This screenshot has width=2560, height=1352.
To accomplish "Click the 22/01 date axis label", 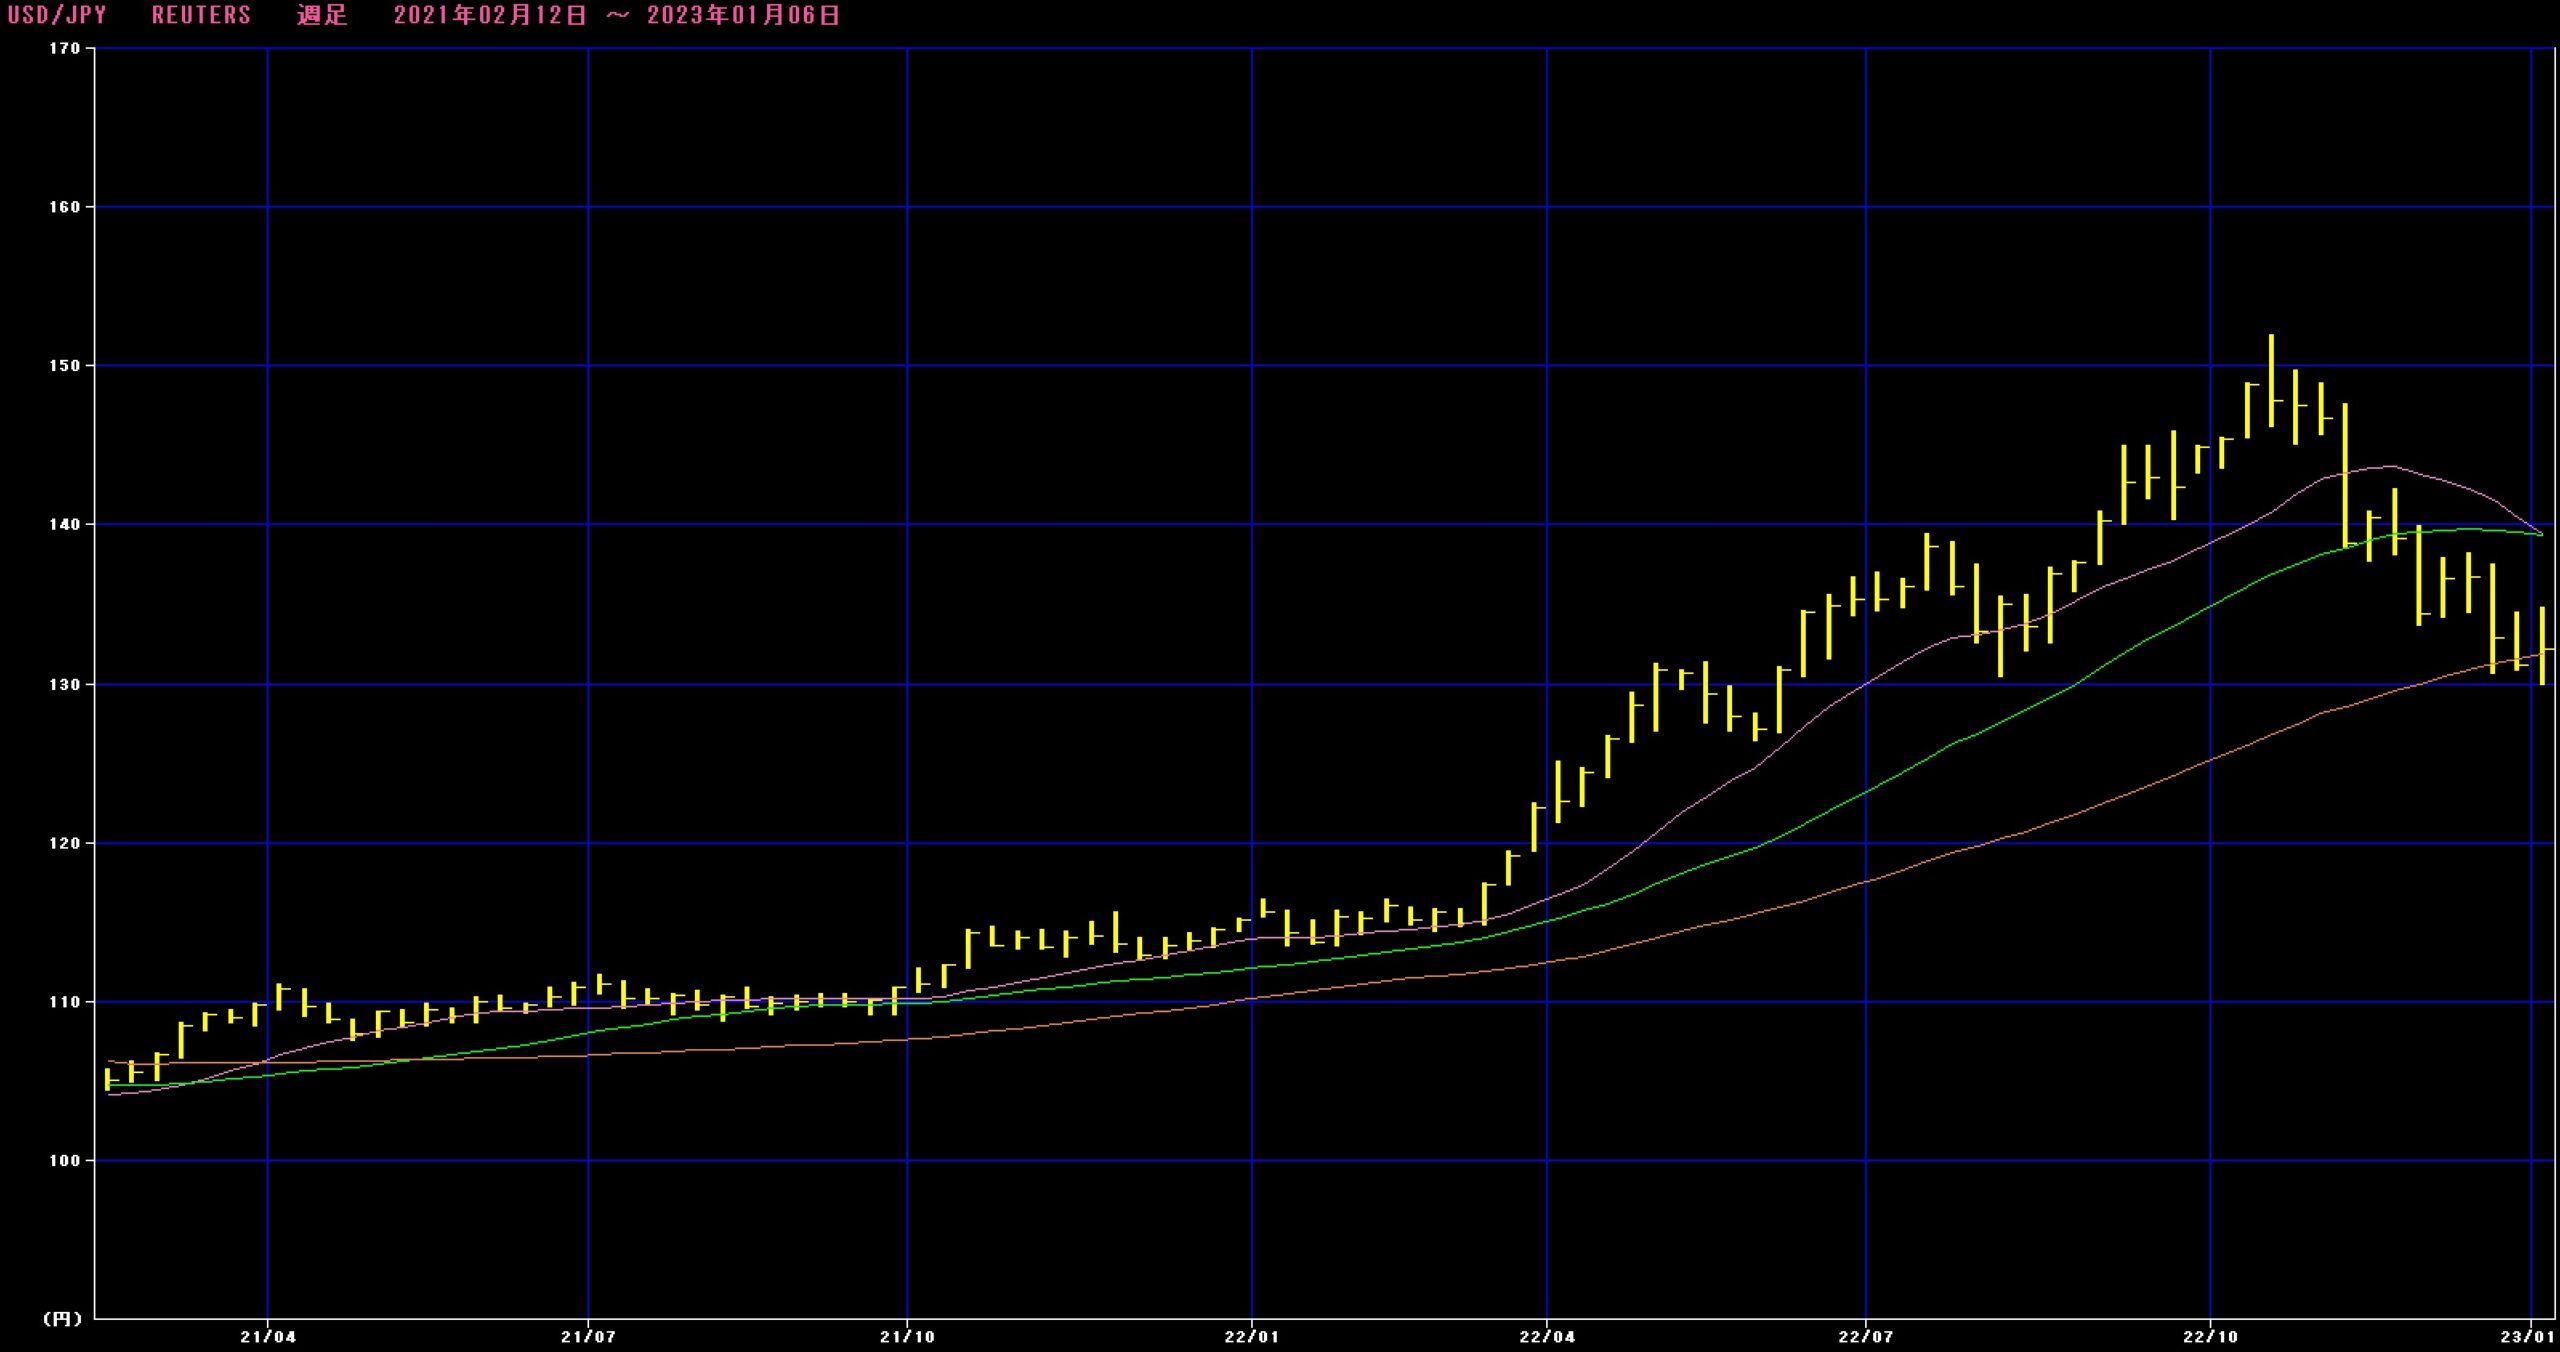I will pos(1251,1337).
